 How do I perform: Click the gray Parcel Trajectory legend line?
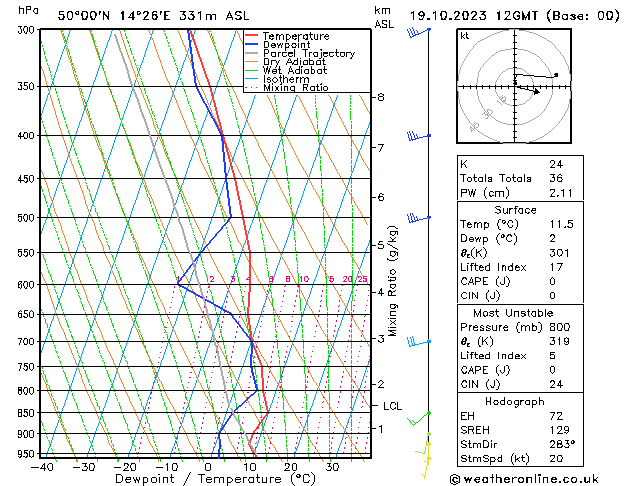pyautogui.click(x=251, y=53)
